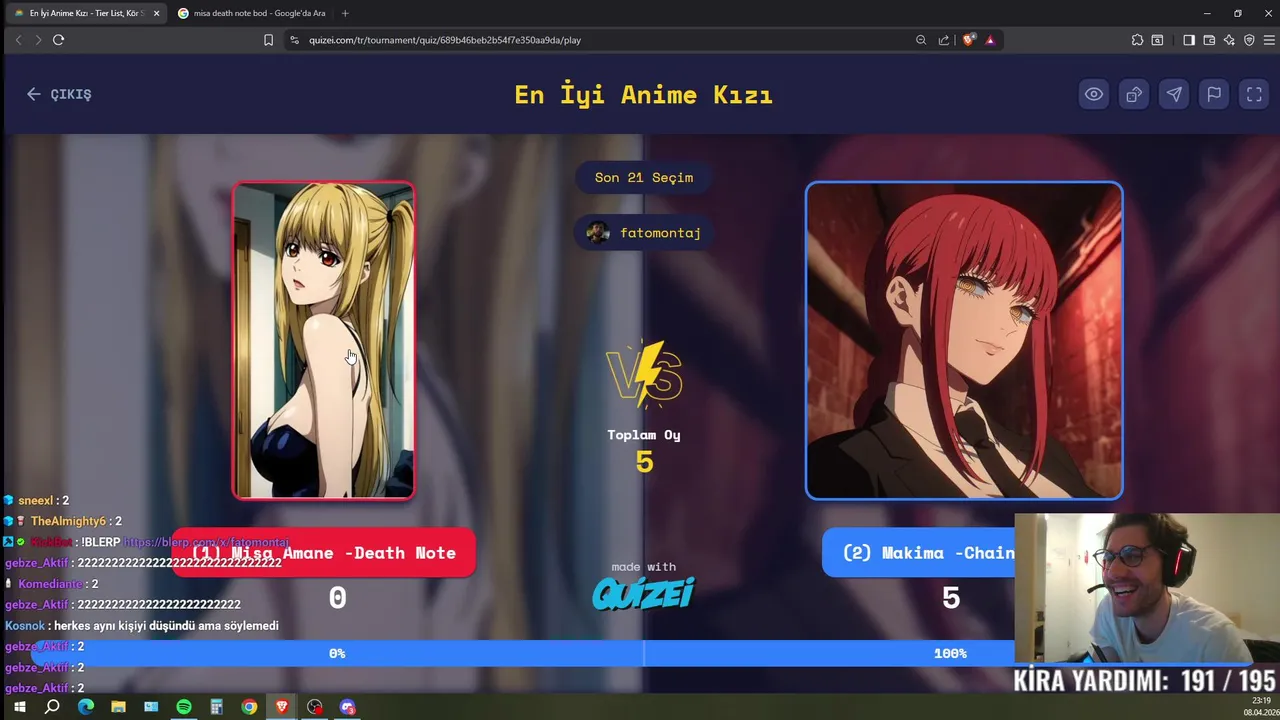Click the Quizei logo under made with
Image resolution: width=1280 pixels, height=720 pixels.
(x=643, y=593)
